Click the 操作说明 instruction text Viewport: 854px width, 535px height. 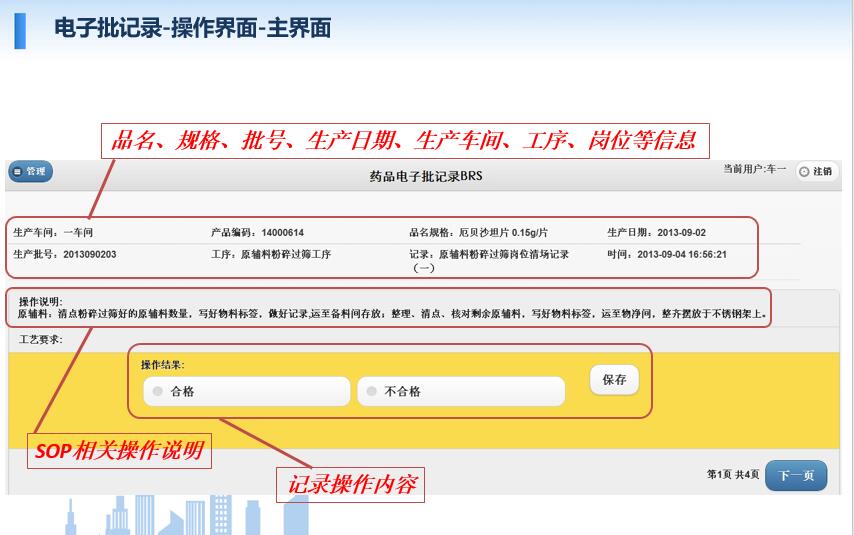(x=390, y=314)
